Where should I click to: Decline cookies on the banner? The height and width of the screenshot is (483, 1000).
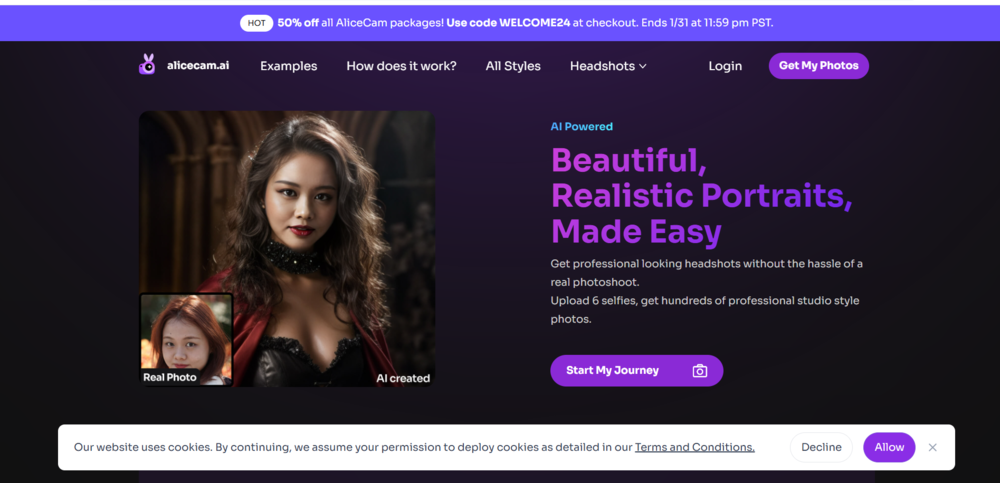click(x=821, y=447)
